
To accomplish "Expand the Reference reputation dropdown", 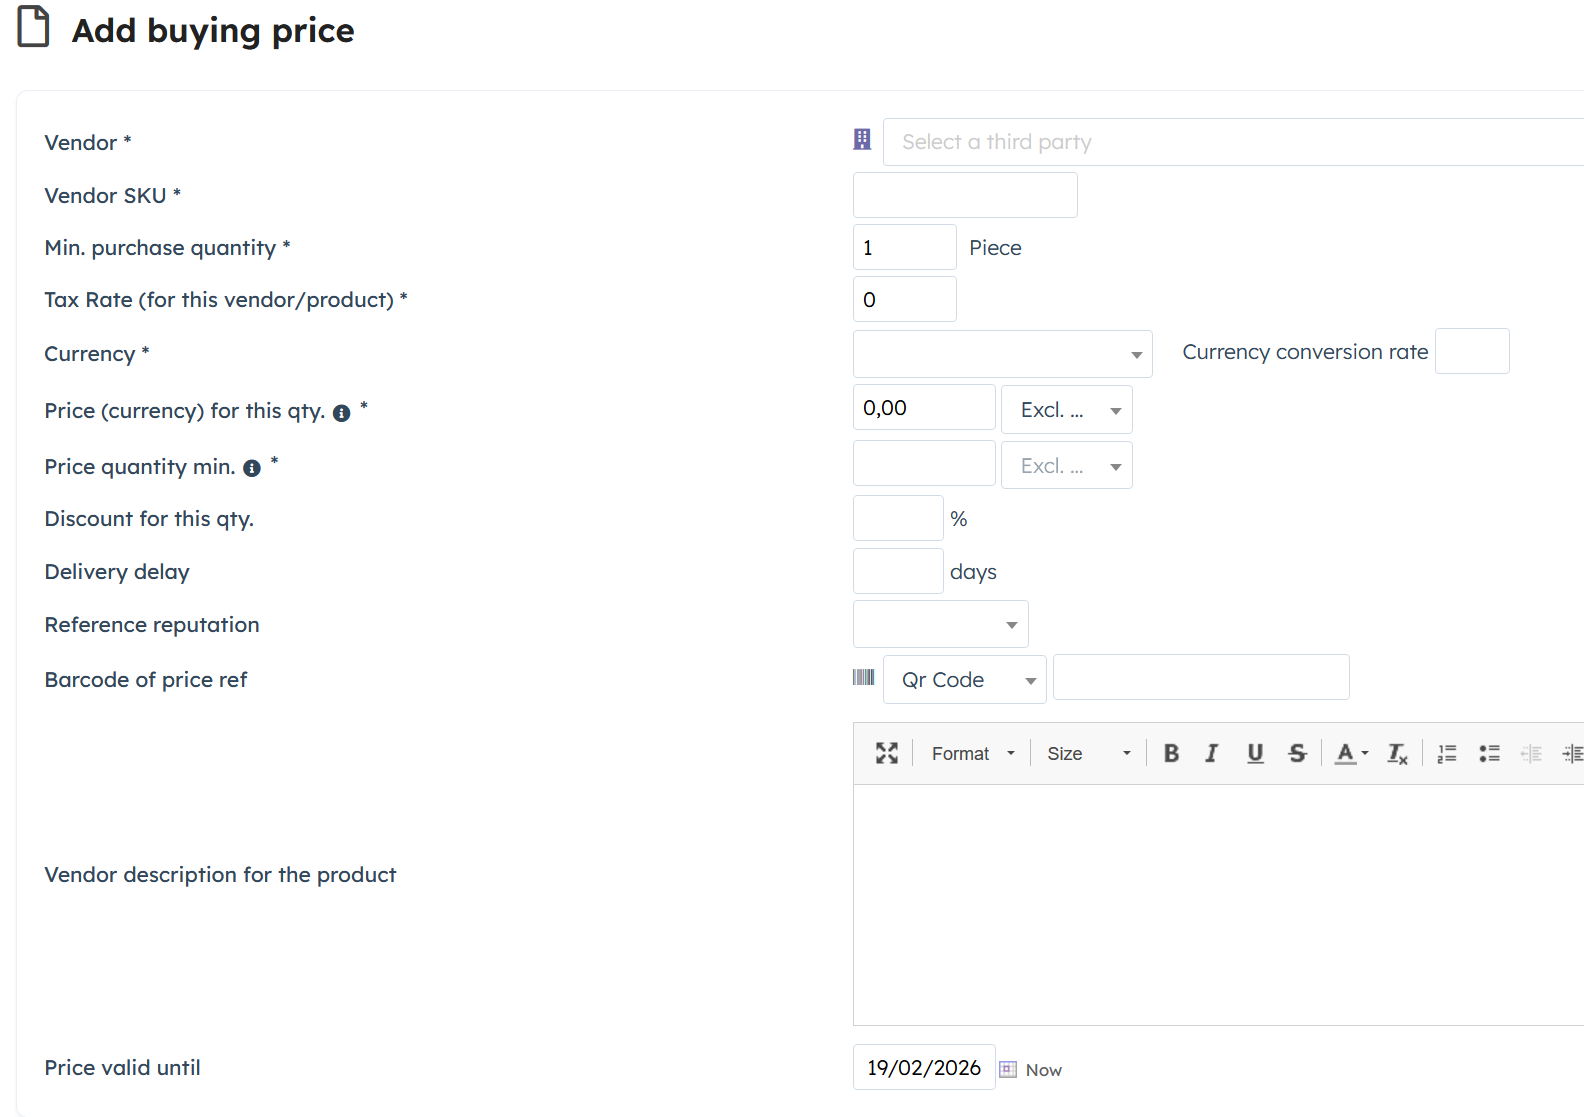I will point(940,625).
